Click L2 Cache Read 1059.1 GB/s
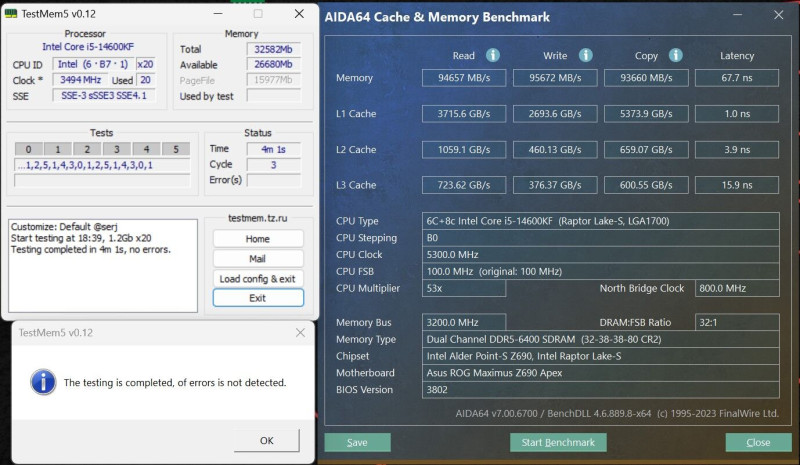 tap(464, 150)
